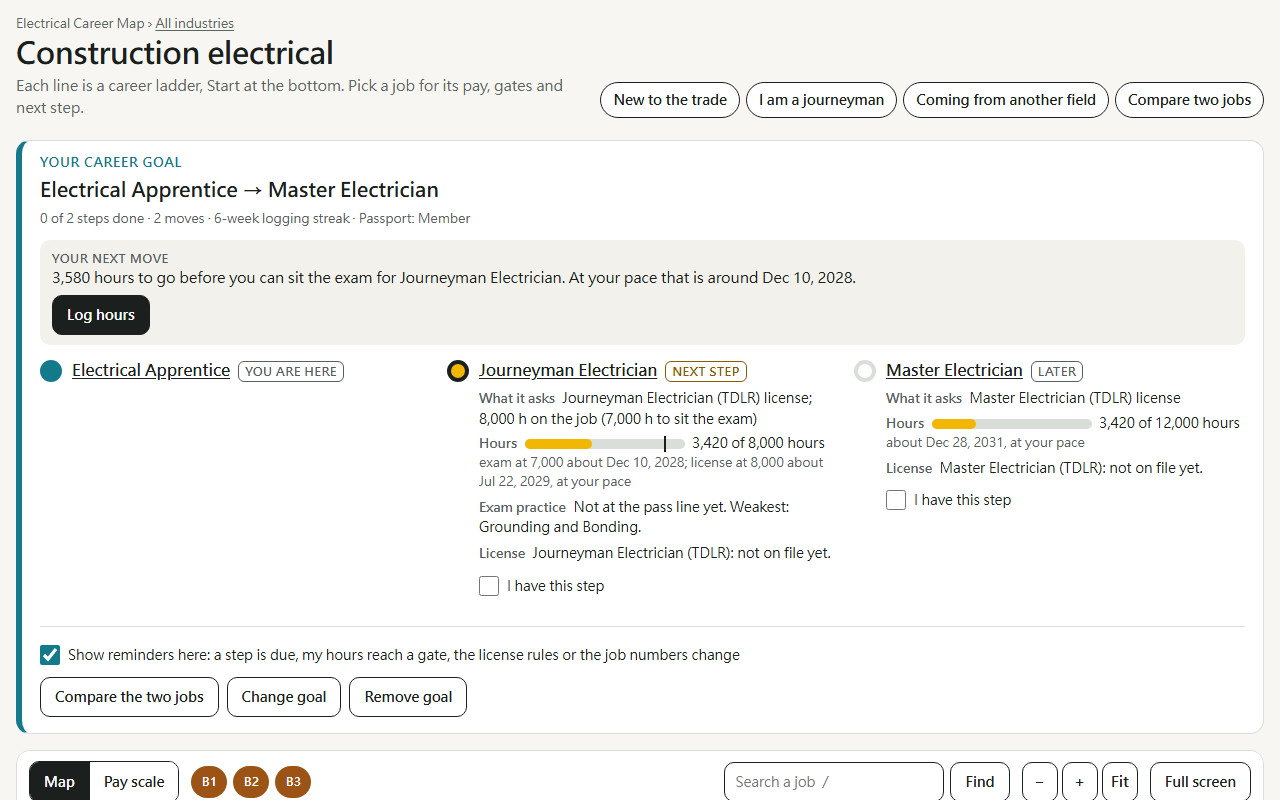Switch to the Map view tab
This screenshot has width=1280, height=800.
coord(59,782)
